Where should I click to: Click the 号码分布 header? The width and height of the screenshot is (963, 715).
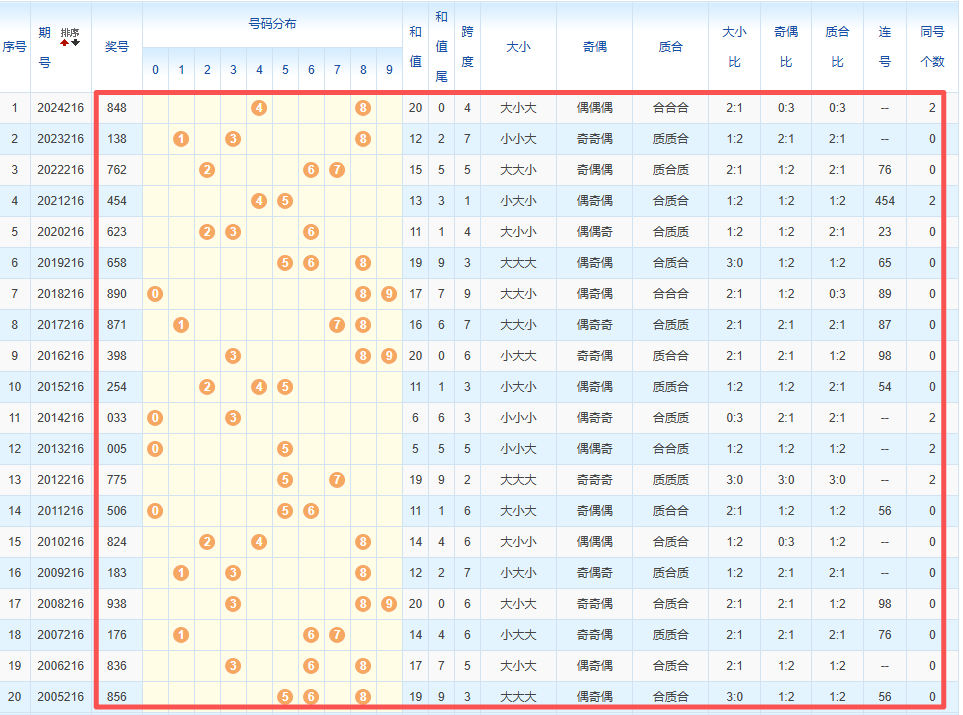(x=272, y=24)
